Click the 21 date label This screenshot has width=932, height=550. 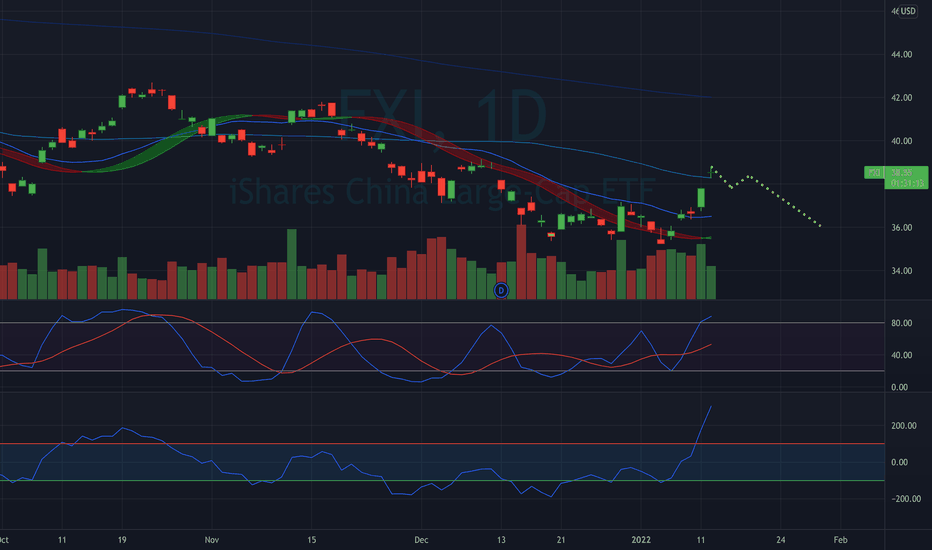pyautogui.click(x=561, y=540)
